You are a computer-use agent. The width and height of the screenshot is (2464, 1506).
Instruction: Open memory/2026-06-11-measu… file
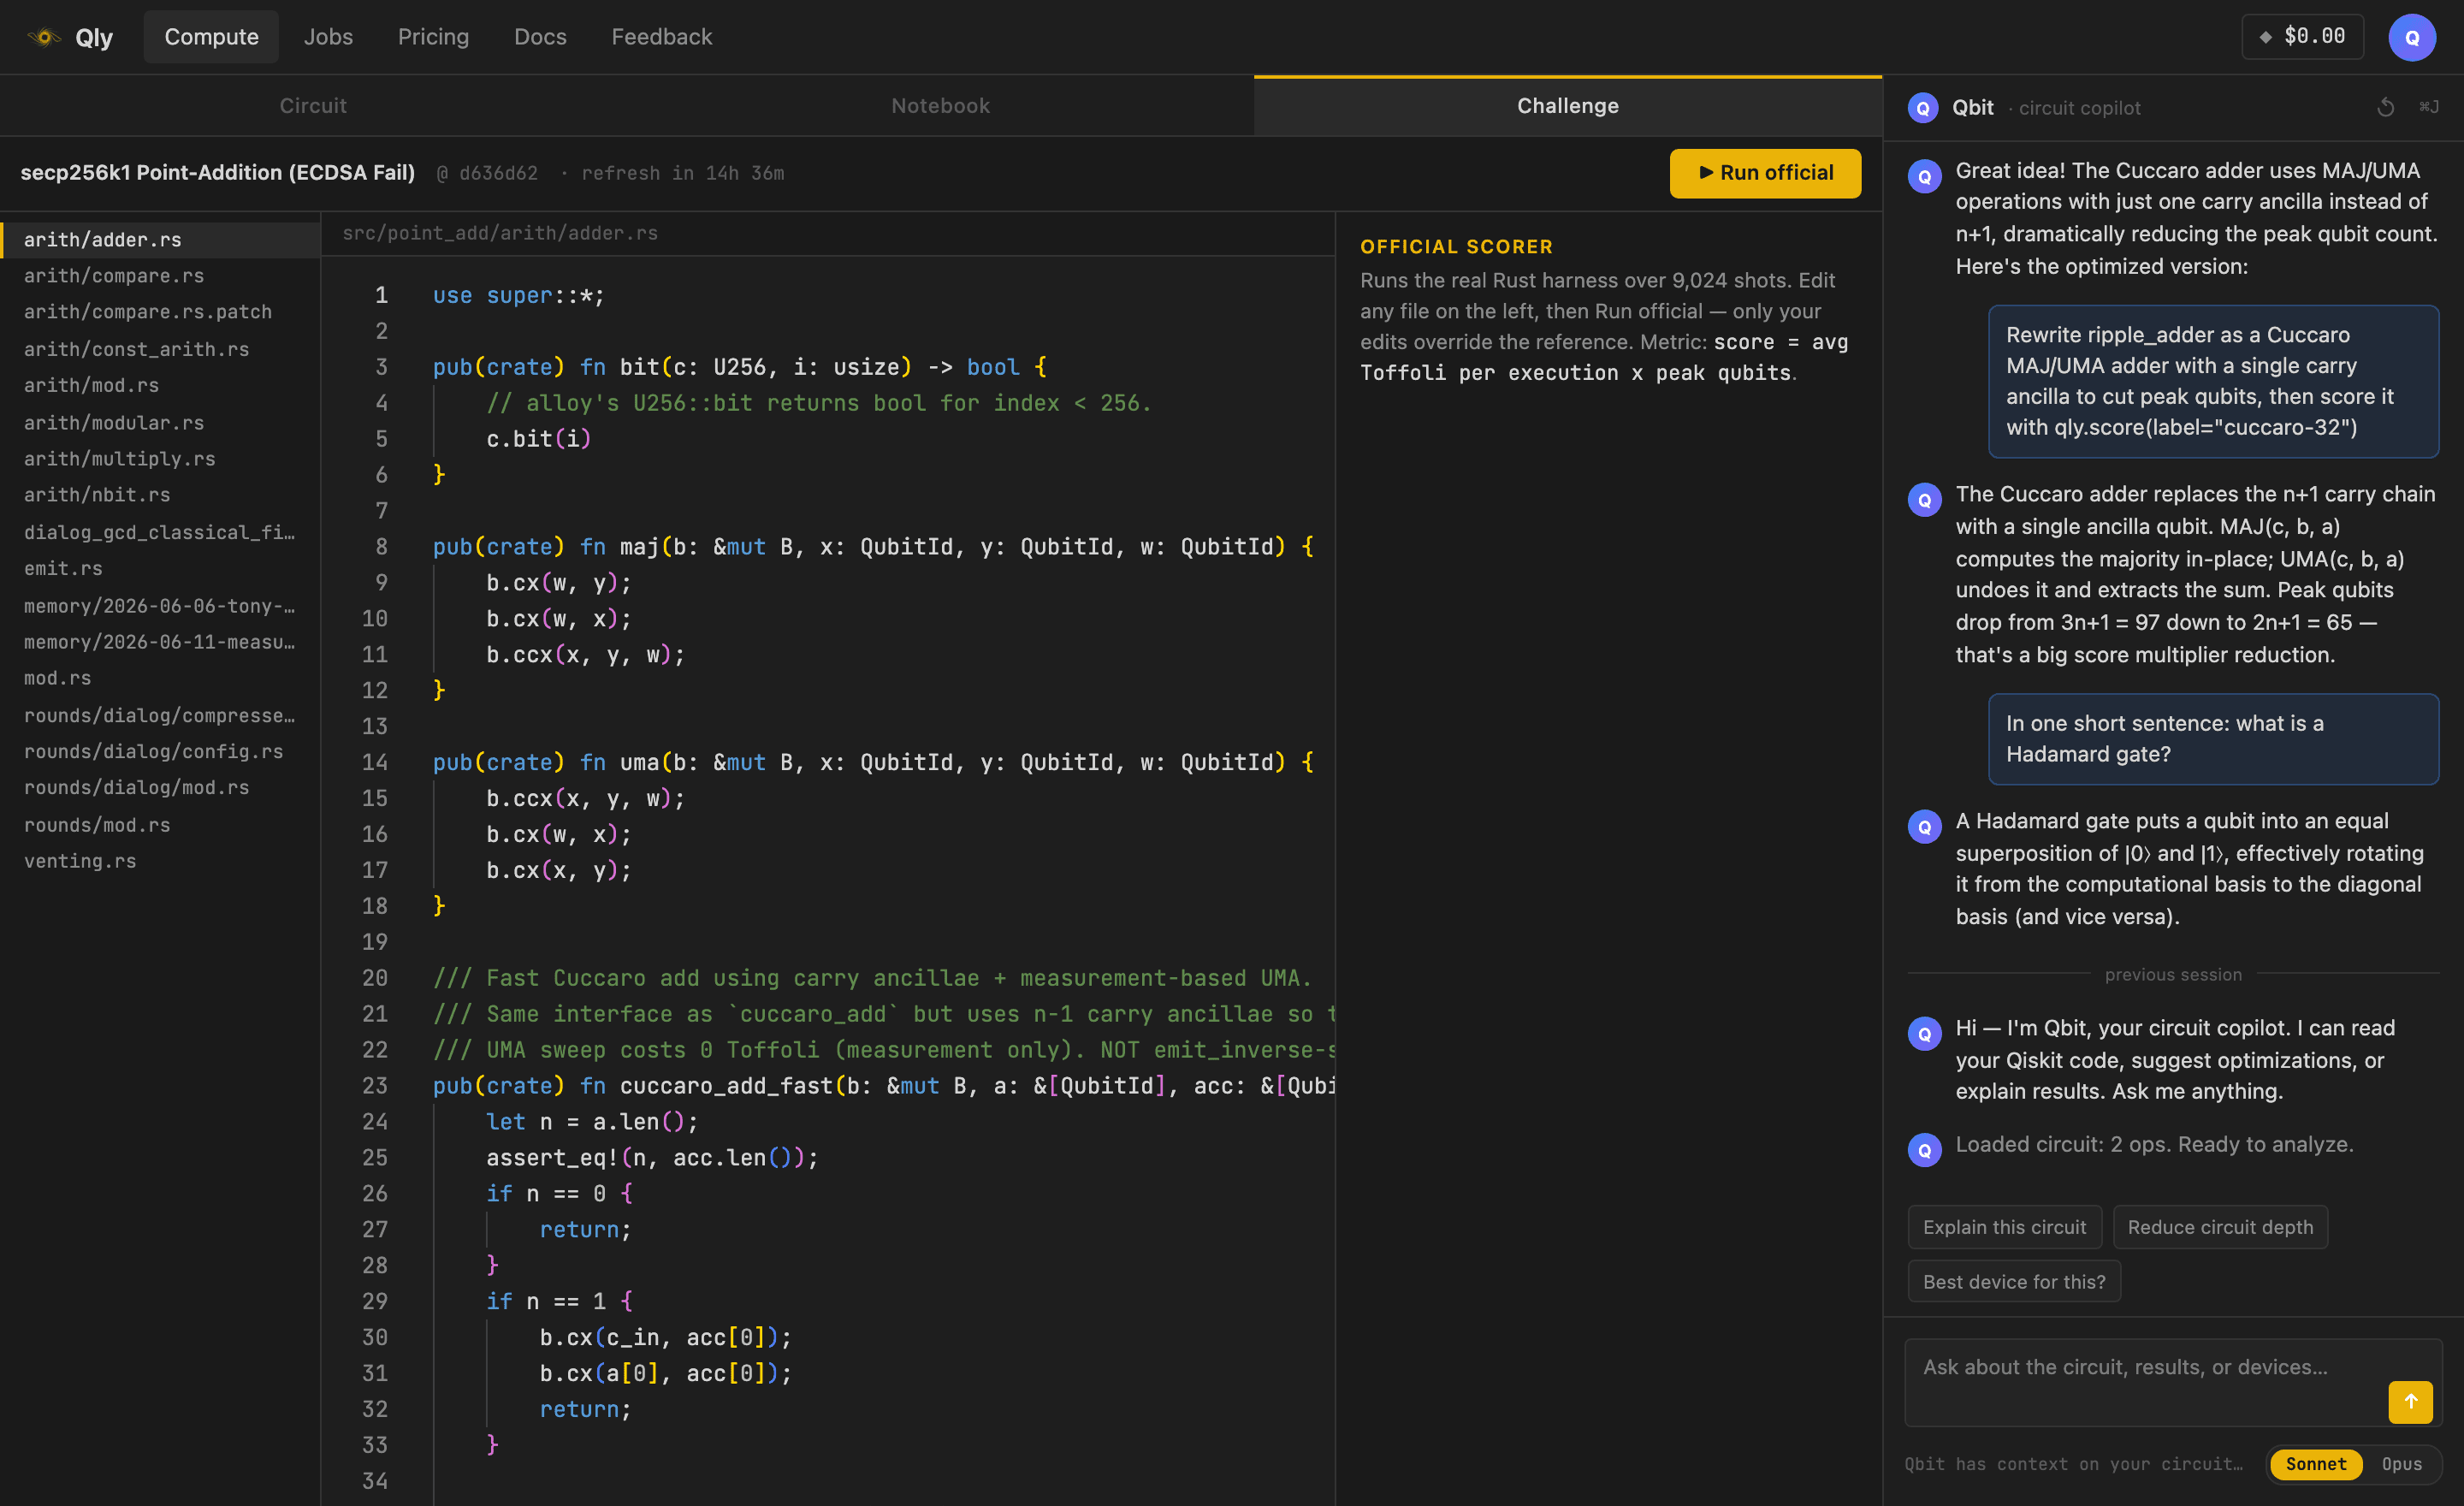point(160,642)
